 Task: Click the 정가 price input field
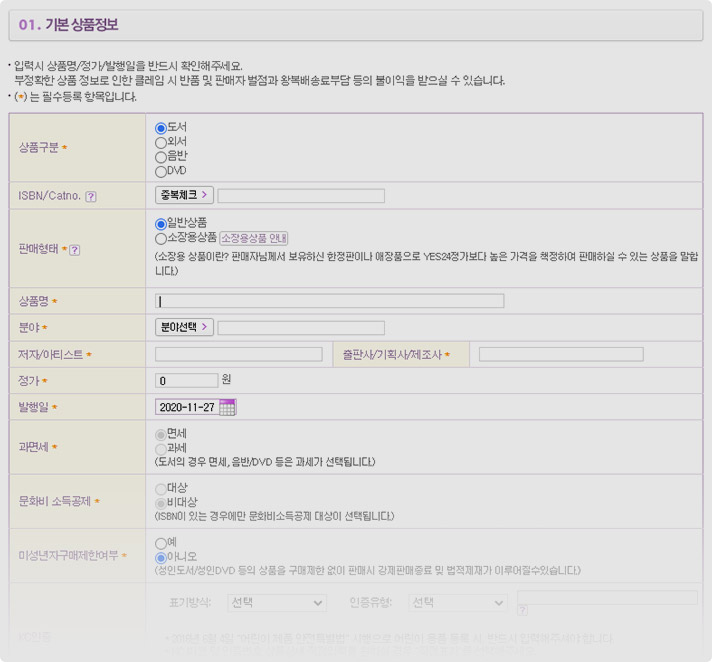(x=186, y=380)
